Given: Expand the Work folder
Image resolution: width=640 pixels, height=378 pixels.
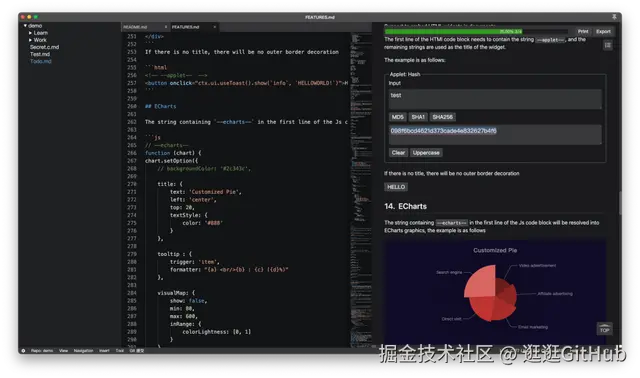Looking at the screenshot, I should (30, 40).
